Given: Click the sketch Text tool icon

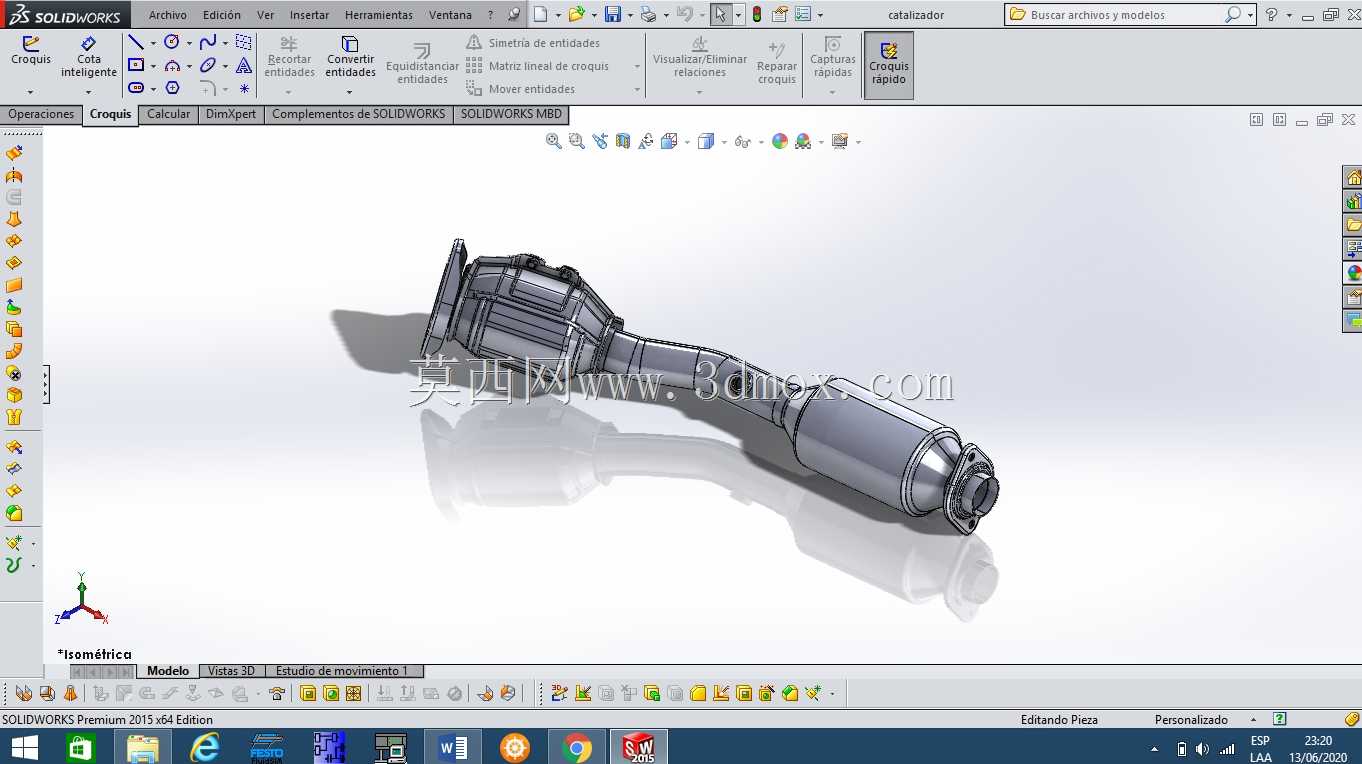Looking at the screenshot, I should 244,65.
